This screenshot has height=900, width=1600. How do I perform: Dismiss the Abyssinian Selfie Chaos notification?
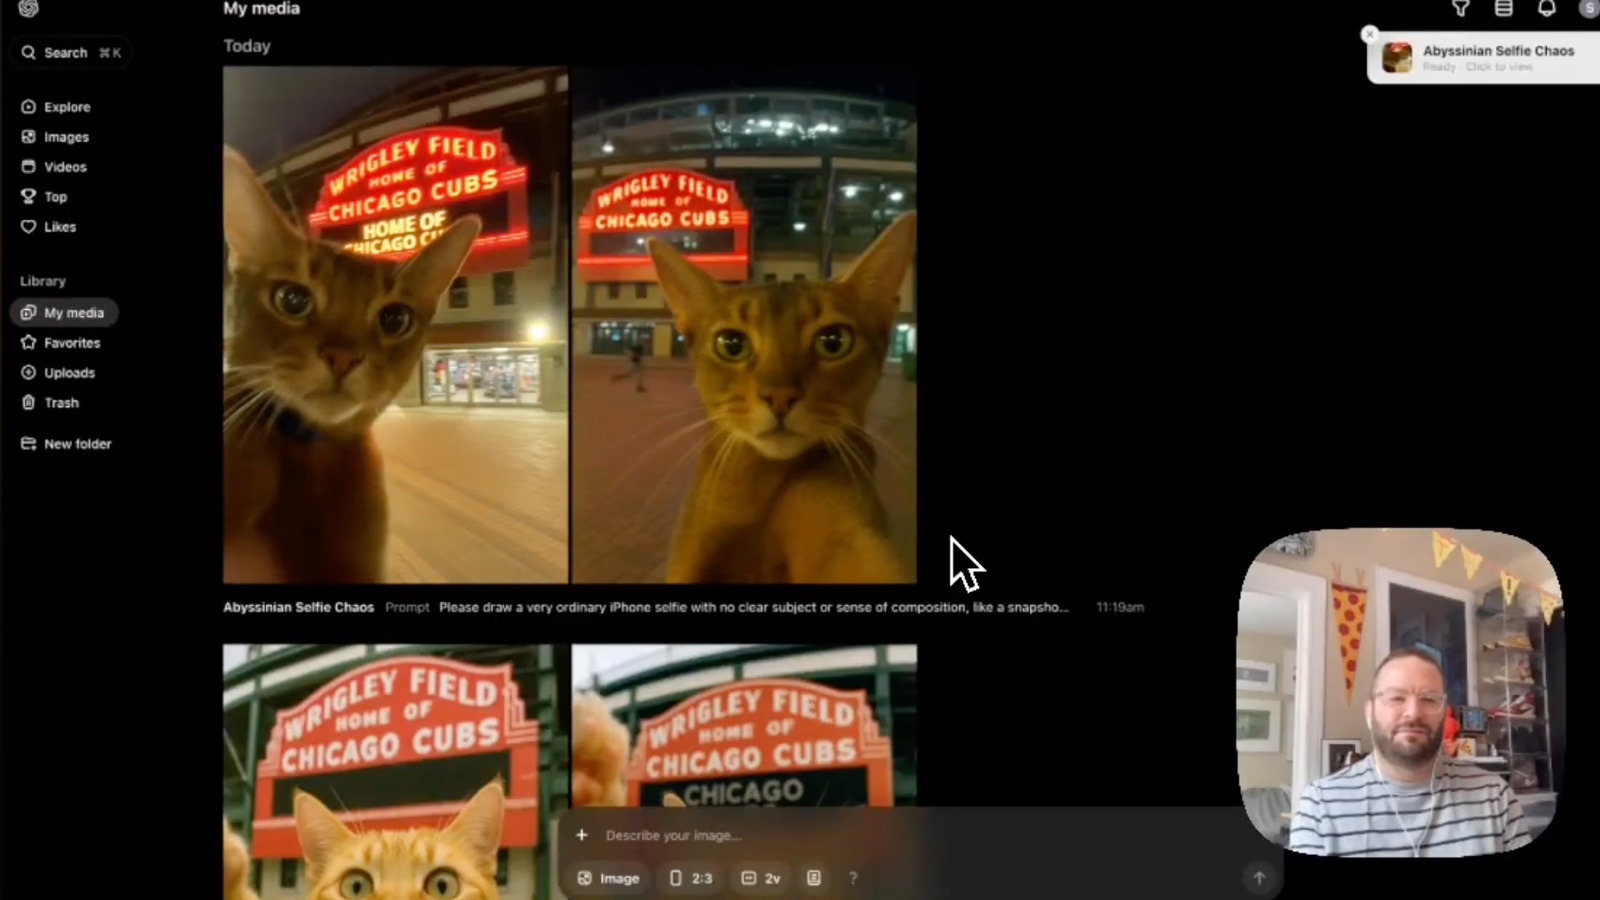(x=1370, y=34)
